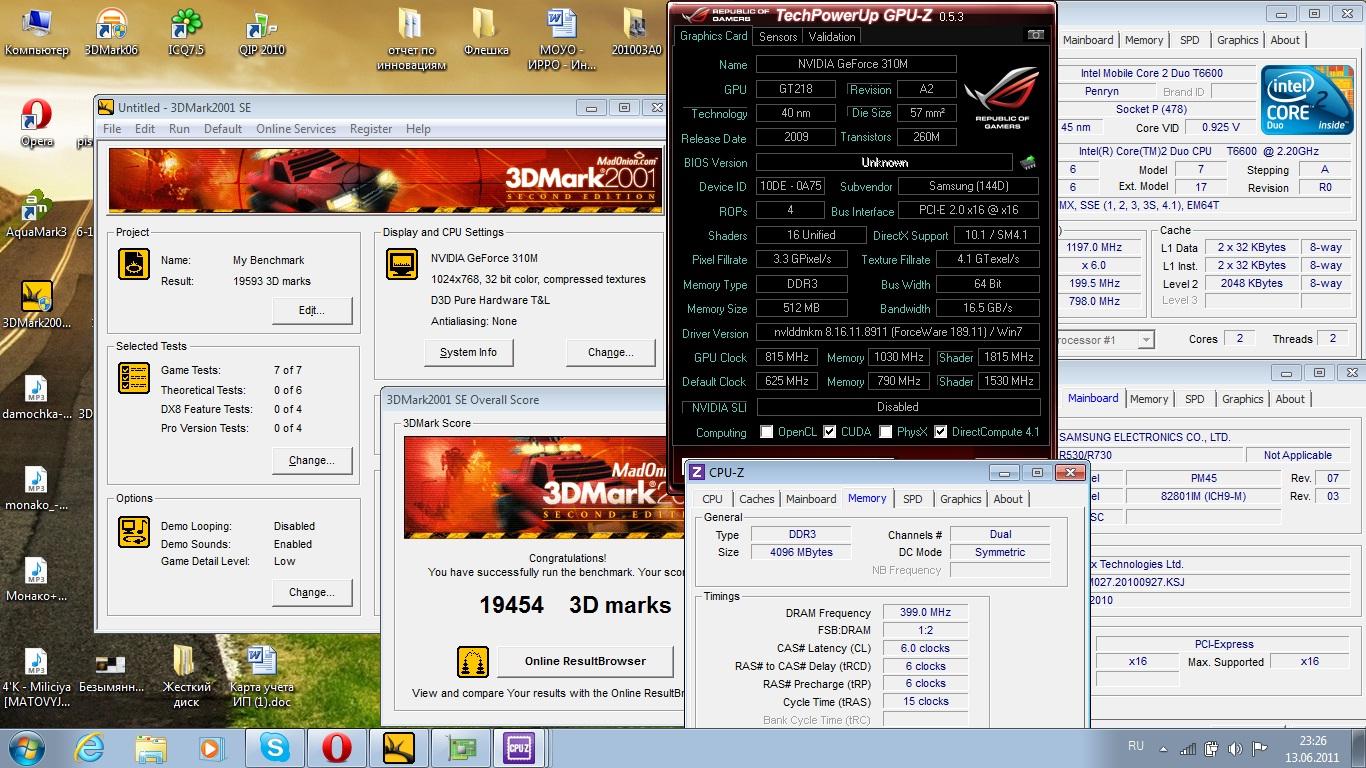Open the Skype taskbar icon

tap(273, 747)
